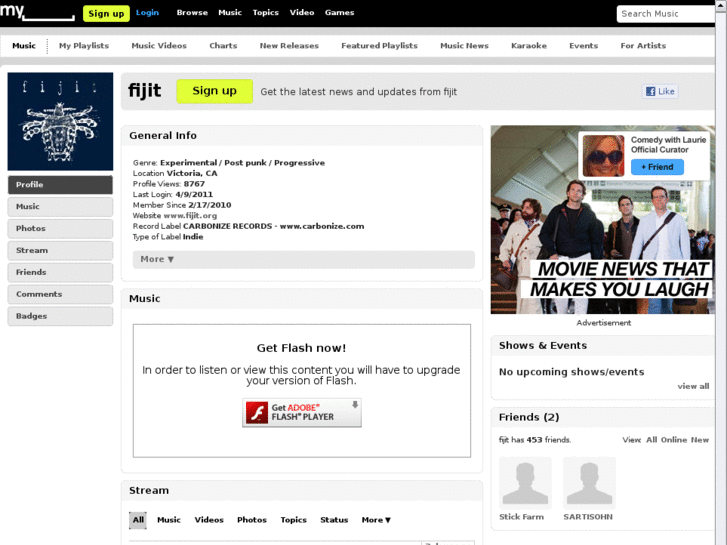Open SARTISOHN's friend avatar
Screen dimensions: 727x545
[589, 483]
